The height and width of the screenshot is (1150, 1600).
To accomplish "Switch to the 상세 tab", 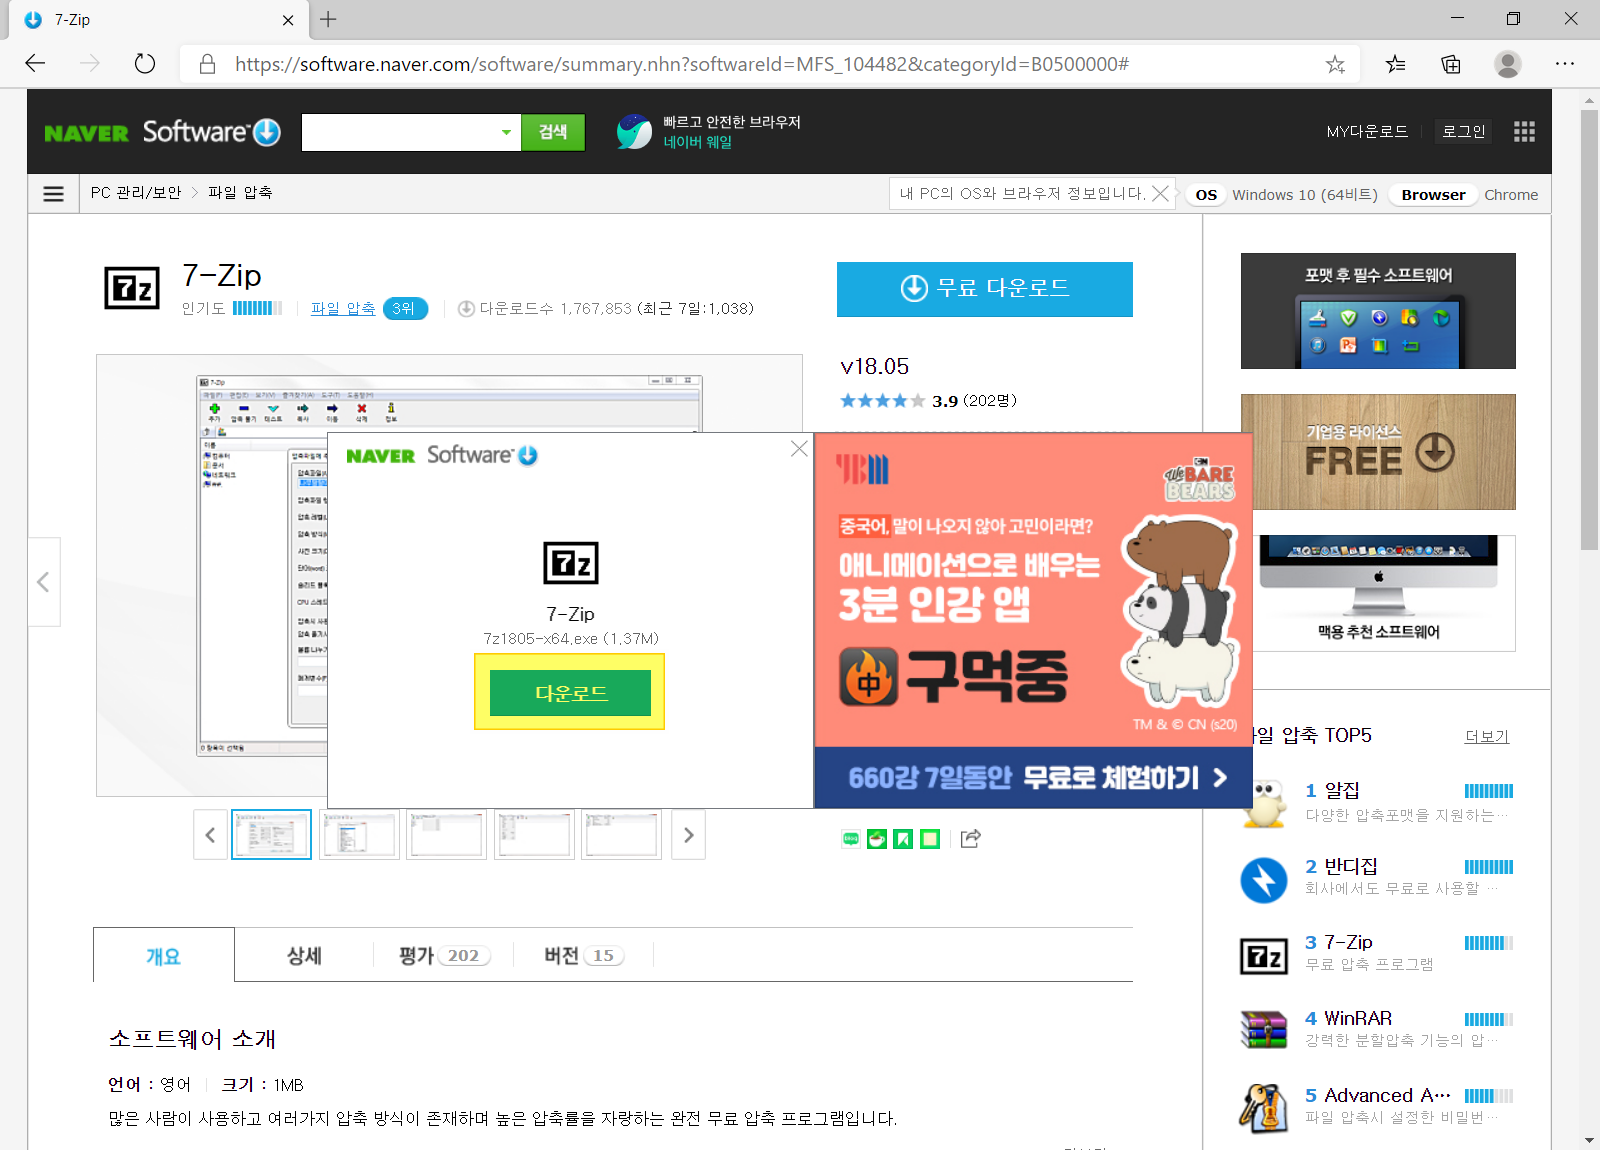I will (304, 955).
